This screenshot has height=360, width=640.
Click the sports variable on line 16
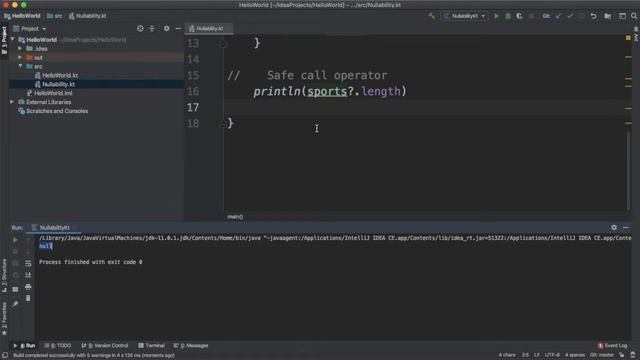click(327, 91)
